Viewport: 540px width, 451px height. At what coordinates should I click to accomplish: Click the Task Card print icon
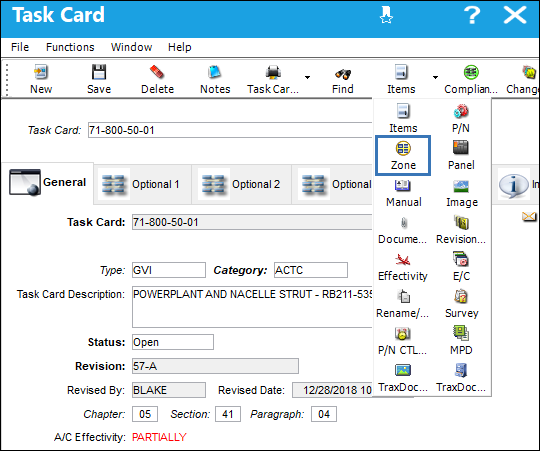click(x=273, y=72)
